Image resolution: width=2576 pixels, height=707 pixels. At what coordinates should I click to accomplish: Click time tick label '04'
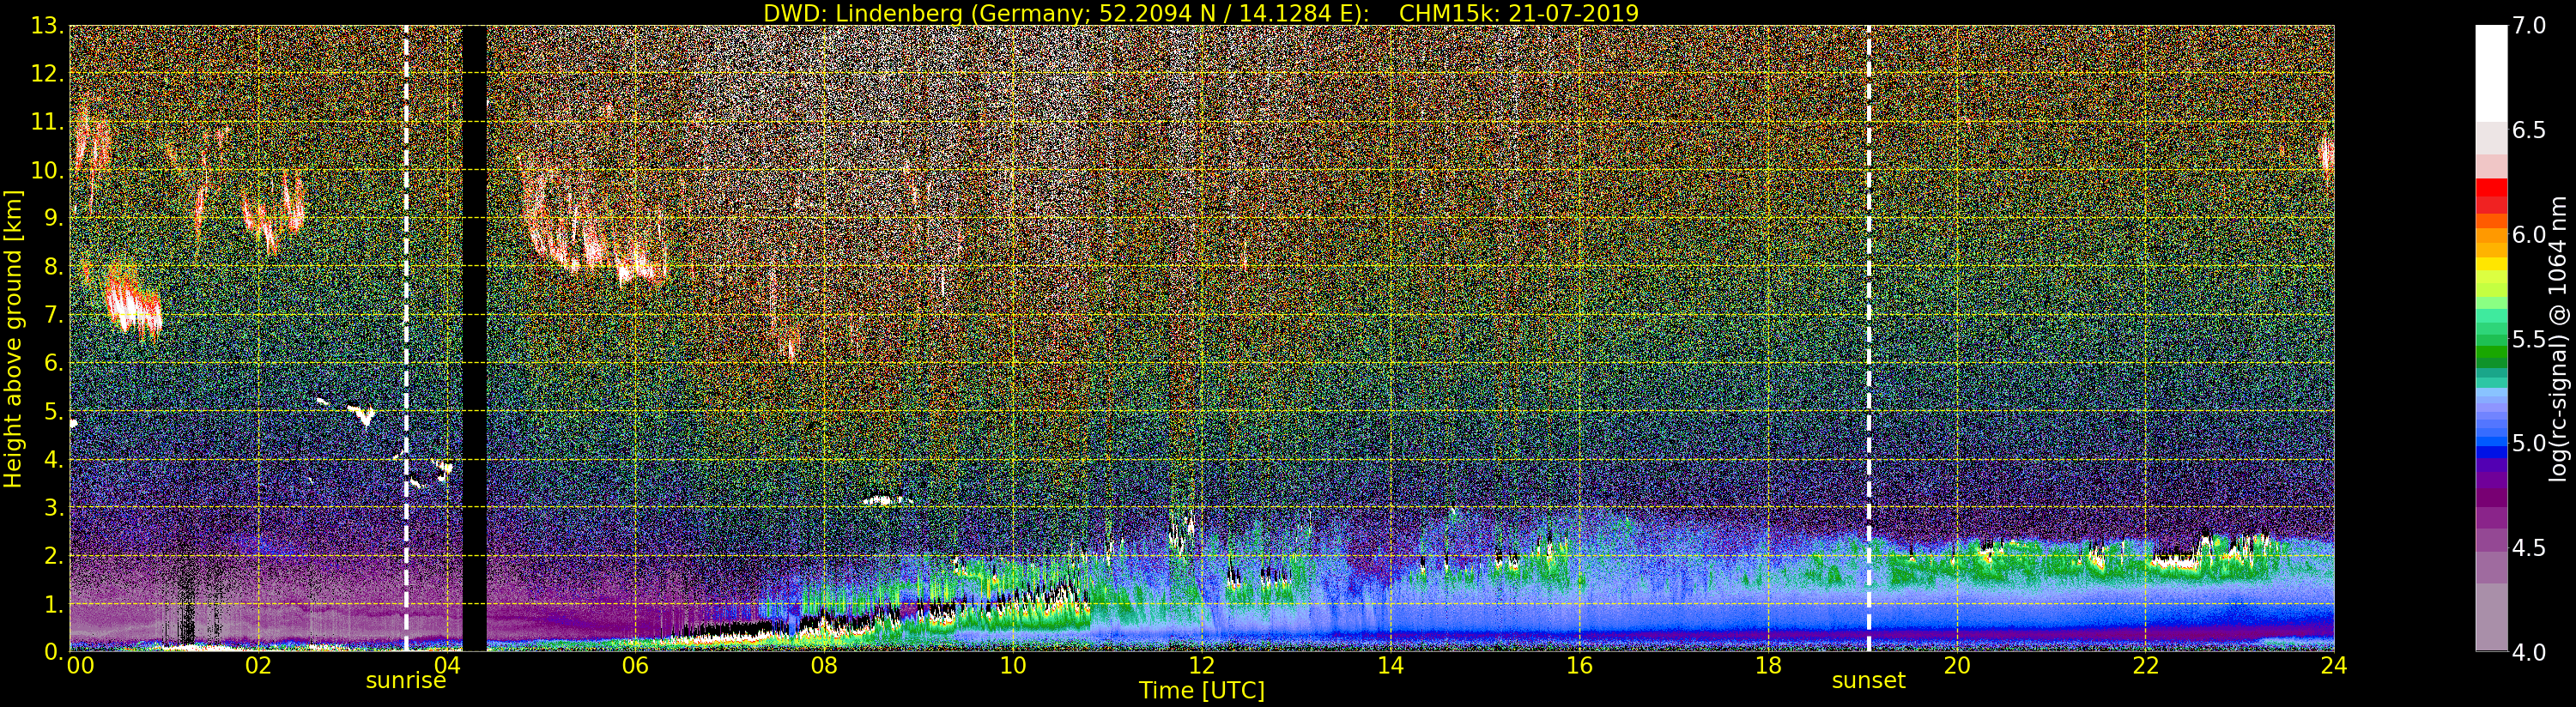coord(447,665)
